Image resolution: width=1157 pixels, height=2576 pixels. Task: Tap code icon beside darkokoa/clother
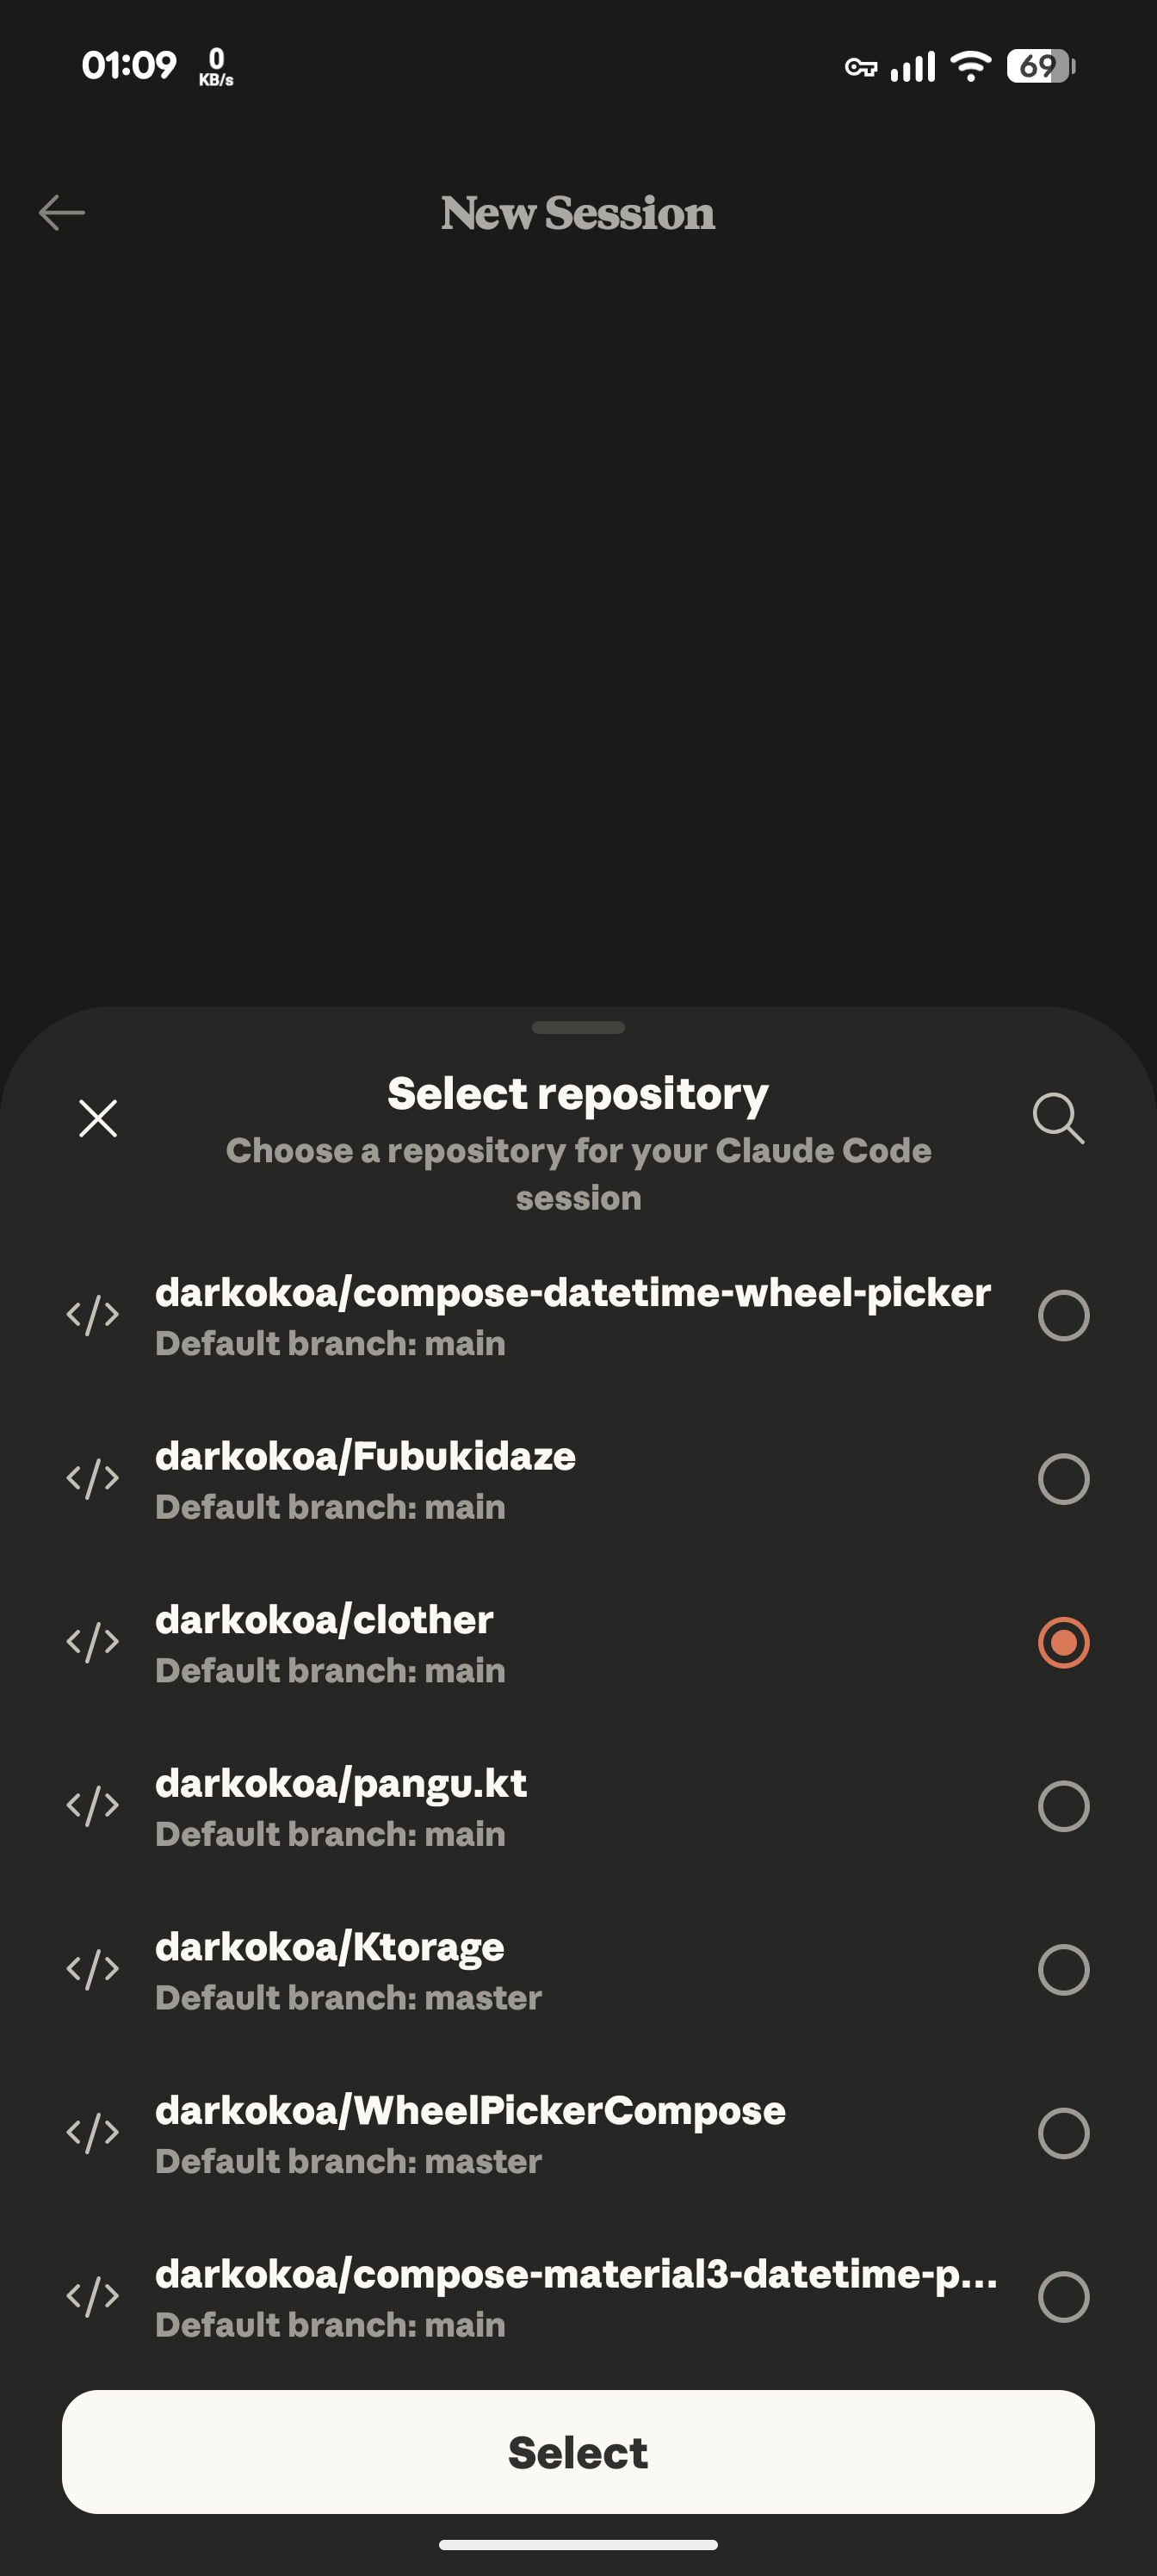(93, 1642)
